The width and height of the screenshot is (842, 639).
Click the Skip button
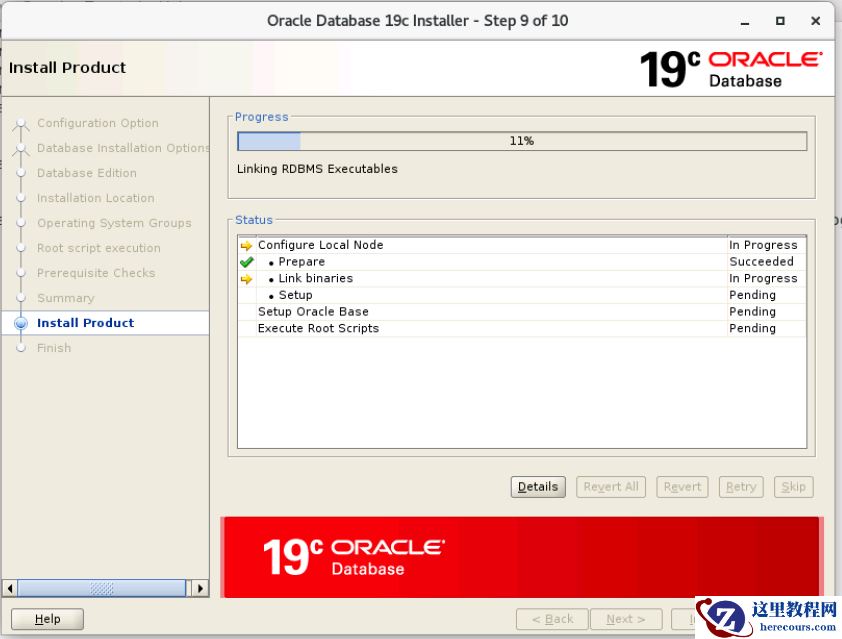(x=793, y=487)
